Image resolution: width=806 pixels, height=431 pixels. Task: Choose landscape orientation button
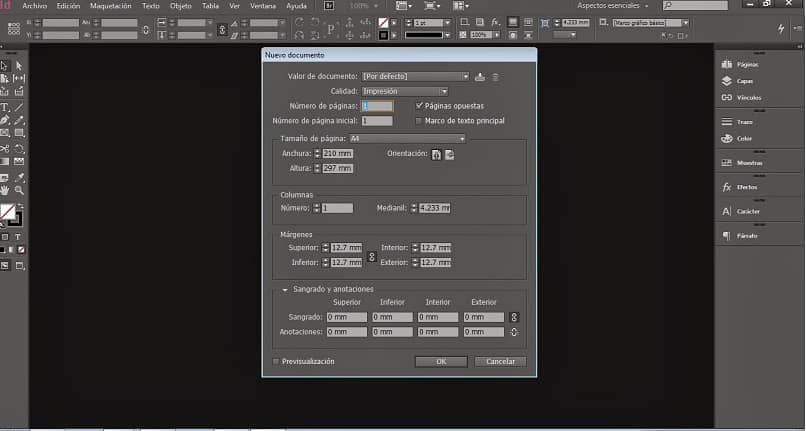pos(450,154)
